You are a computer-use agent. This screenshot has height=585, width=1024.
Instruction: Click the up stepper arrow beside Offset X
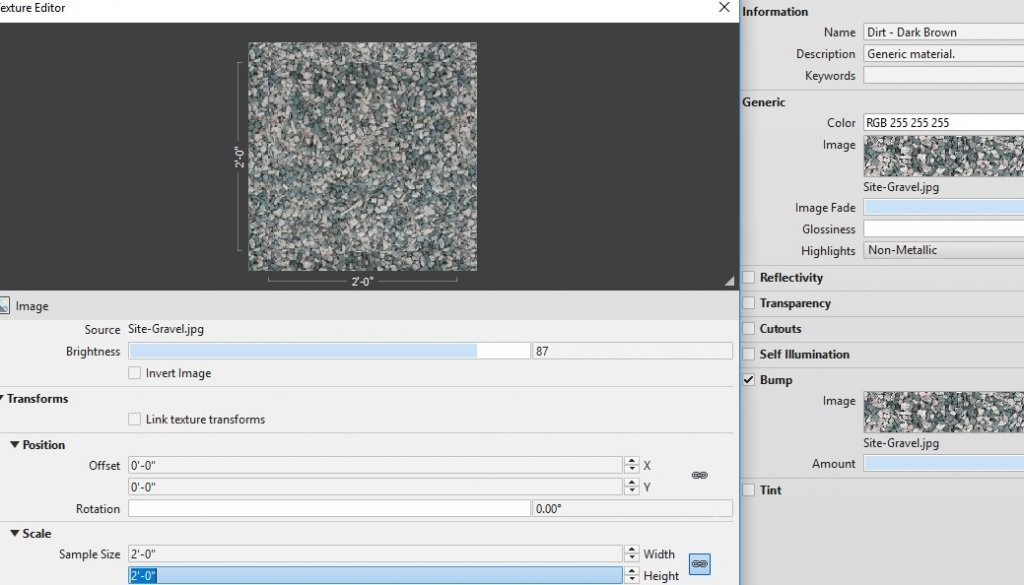631,460
